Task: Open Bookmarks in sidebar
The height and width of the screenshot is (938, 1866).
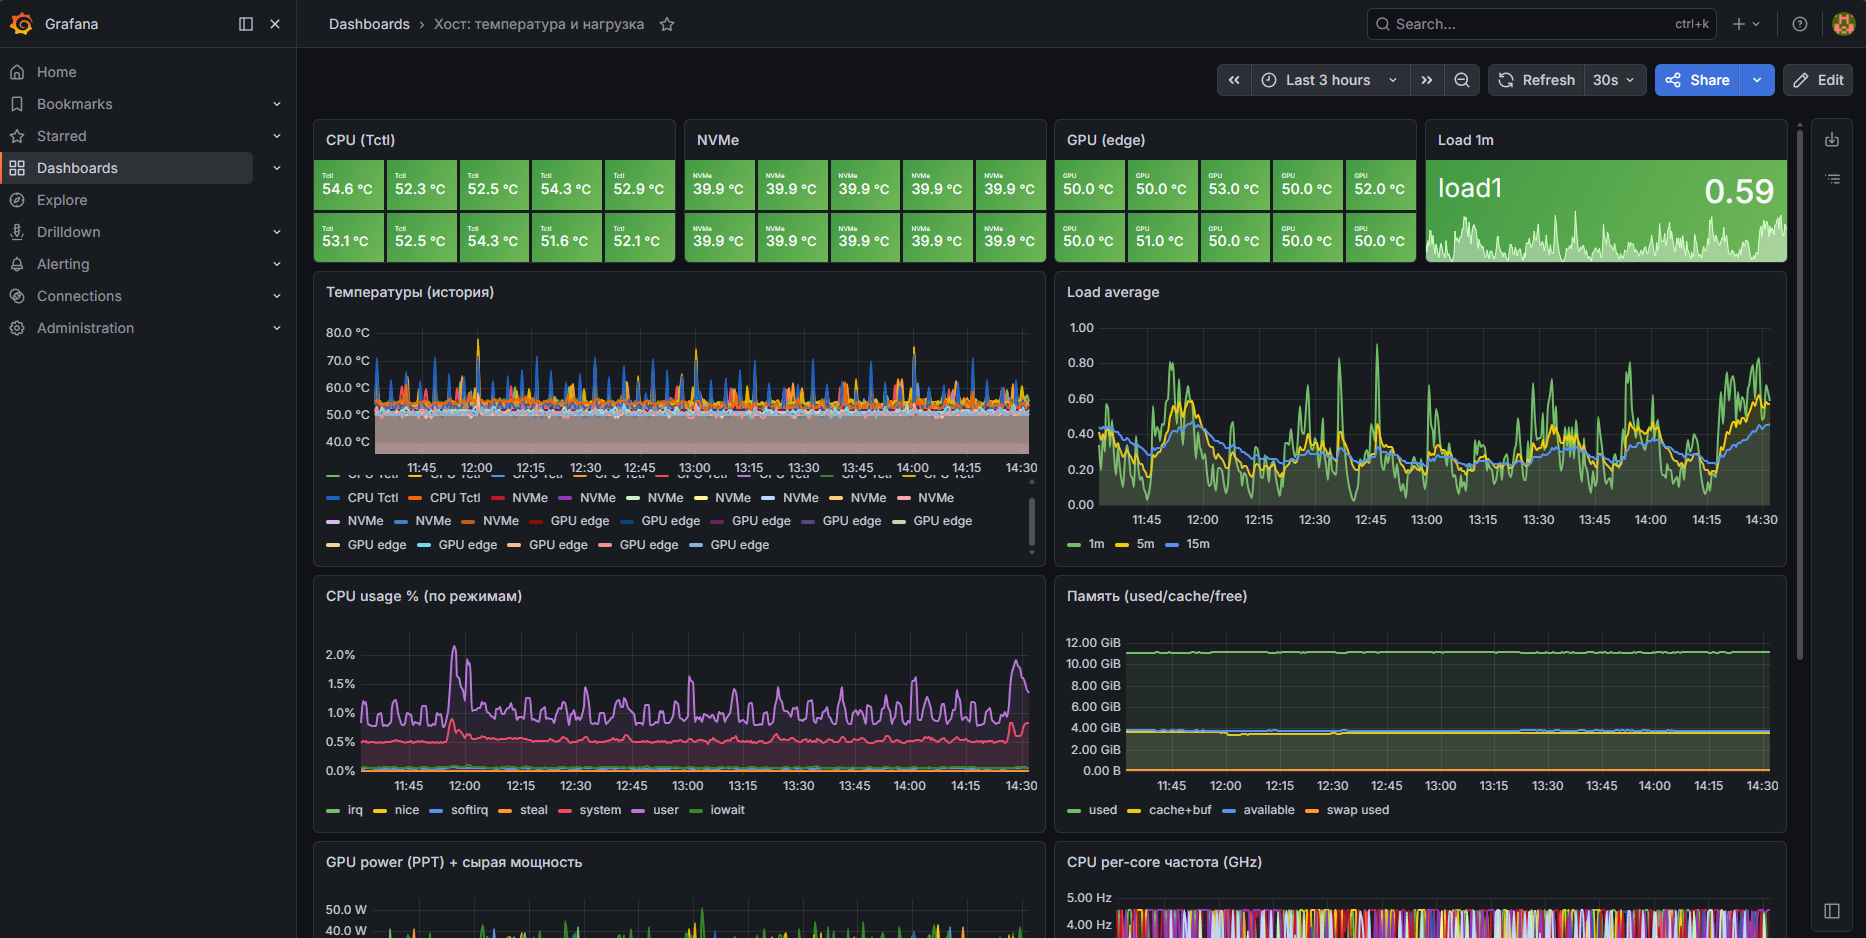Action: [75, 104]
